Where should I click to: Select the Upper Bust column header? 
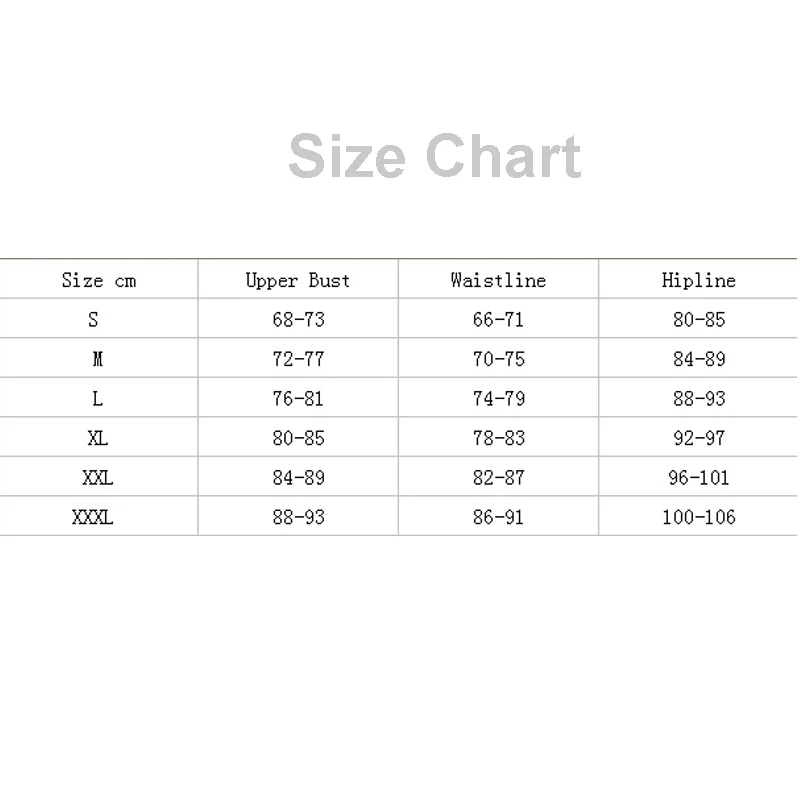pos(298,280)
